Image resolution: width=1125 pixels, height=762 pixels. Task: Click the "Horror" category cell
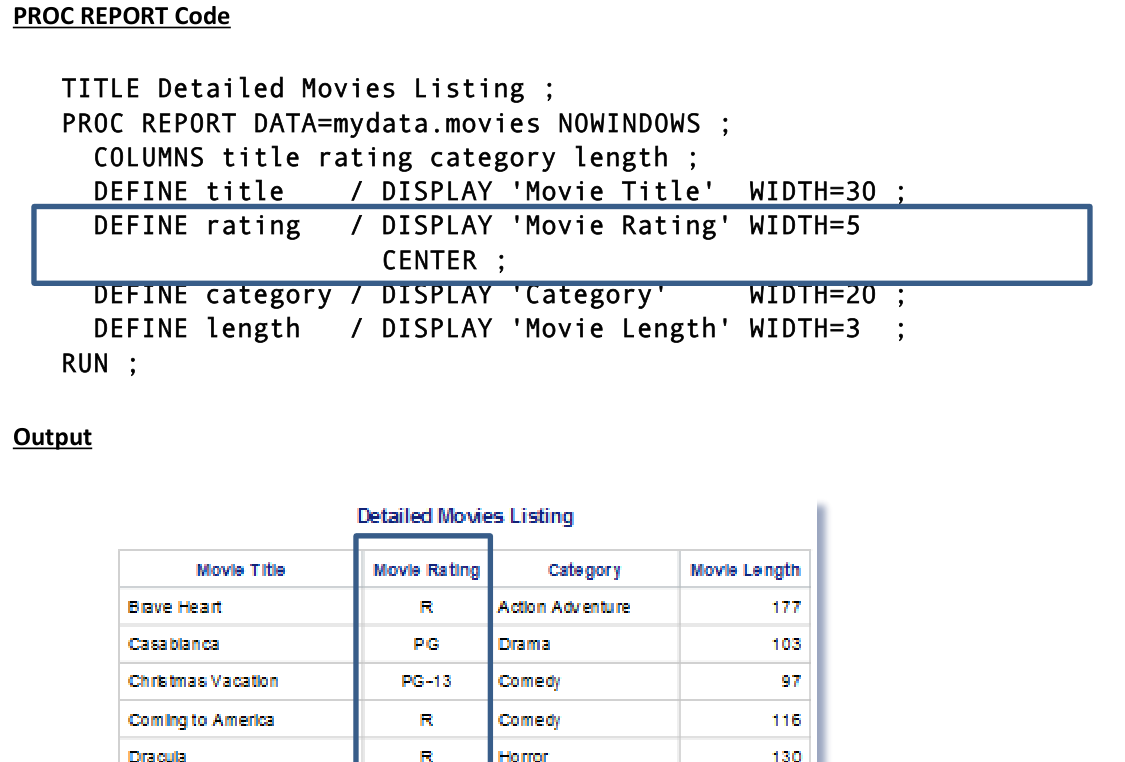(x=523, y=755)
